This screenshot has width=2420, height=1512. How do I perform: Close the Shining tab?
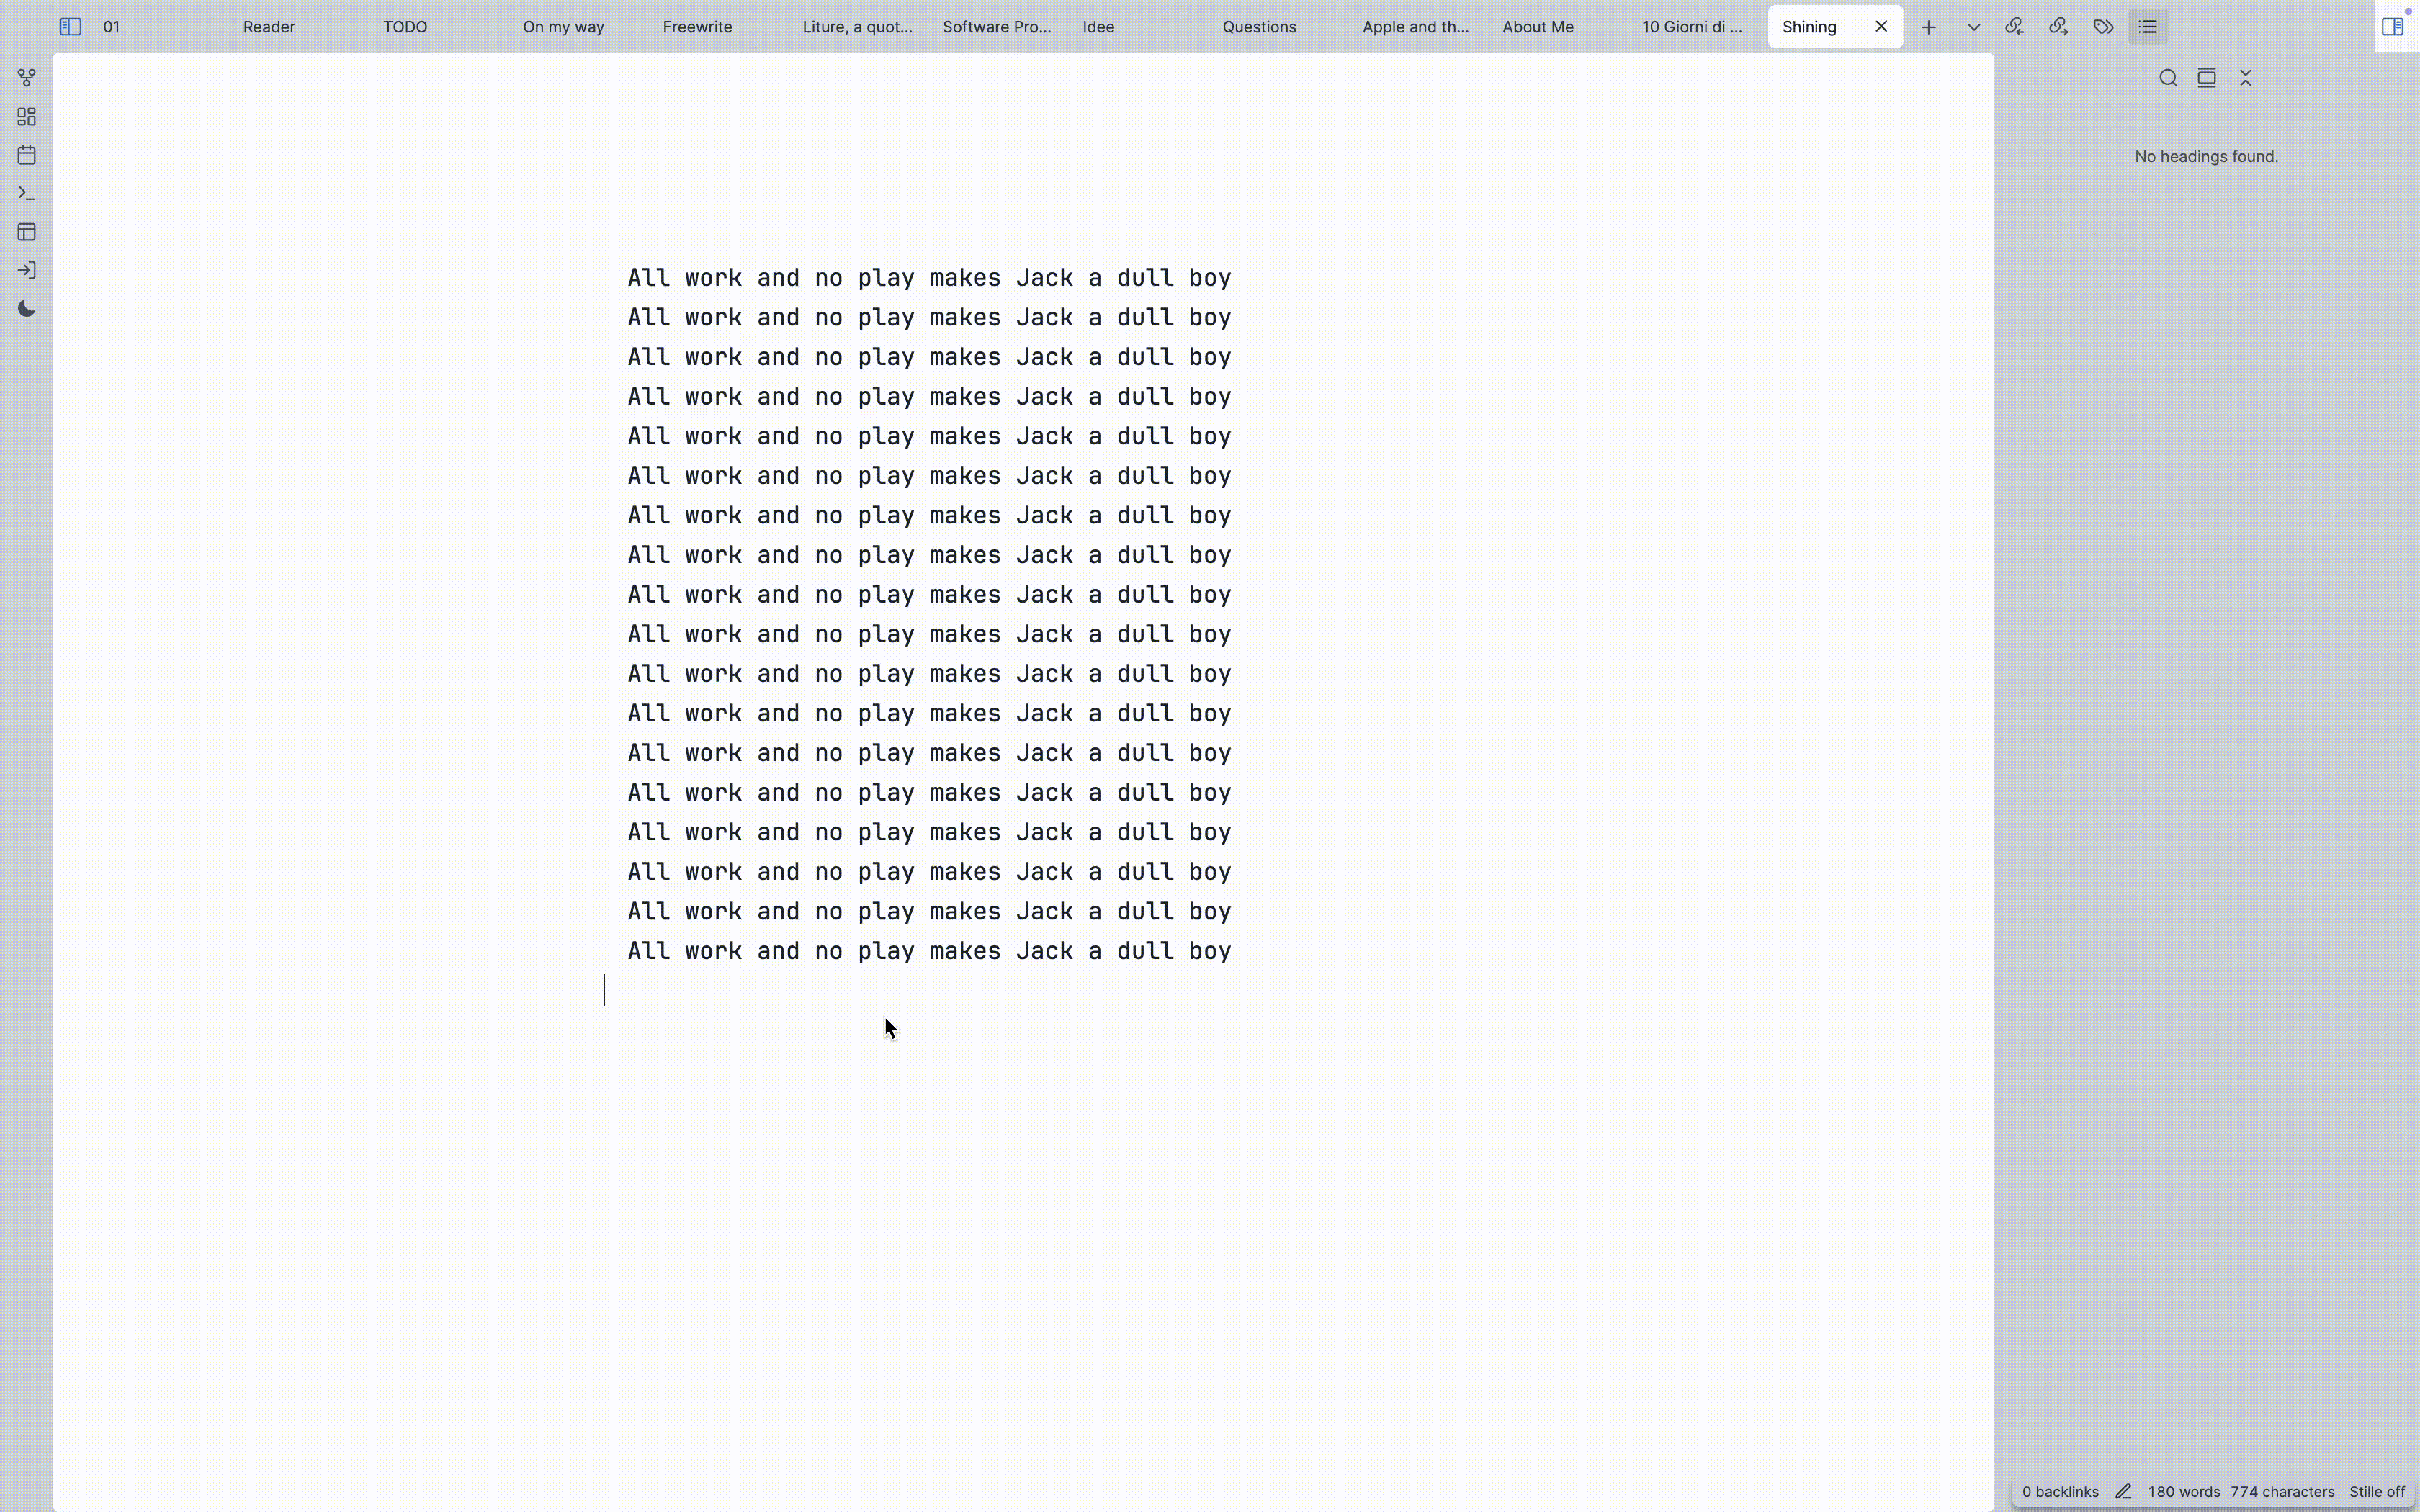1881,27
